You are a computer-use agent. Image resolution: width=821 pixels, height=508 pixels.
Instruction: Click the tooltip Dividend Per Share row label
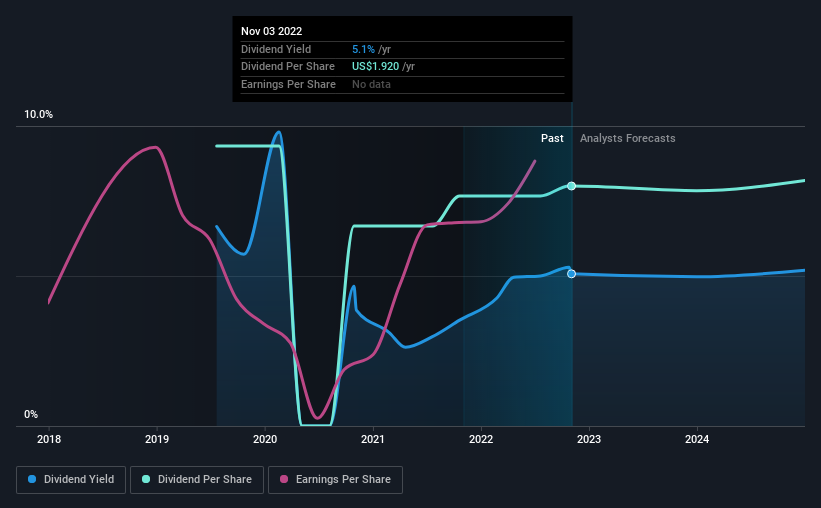coord(287,67)
